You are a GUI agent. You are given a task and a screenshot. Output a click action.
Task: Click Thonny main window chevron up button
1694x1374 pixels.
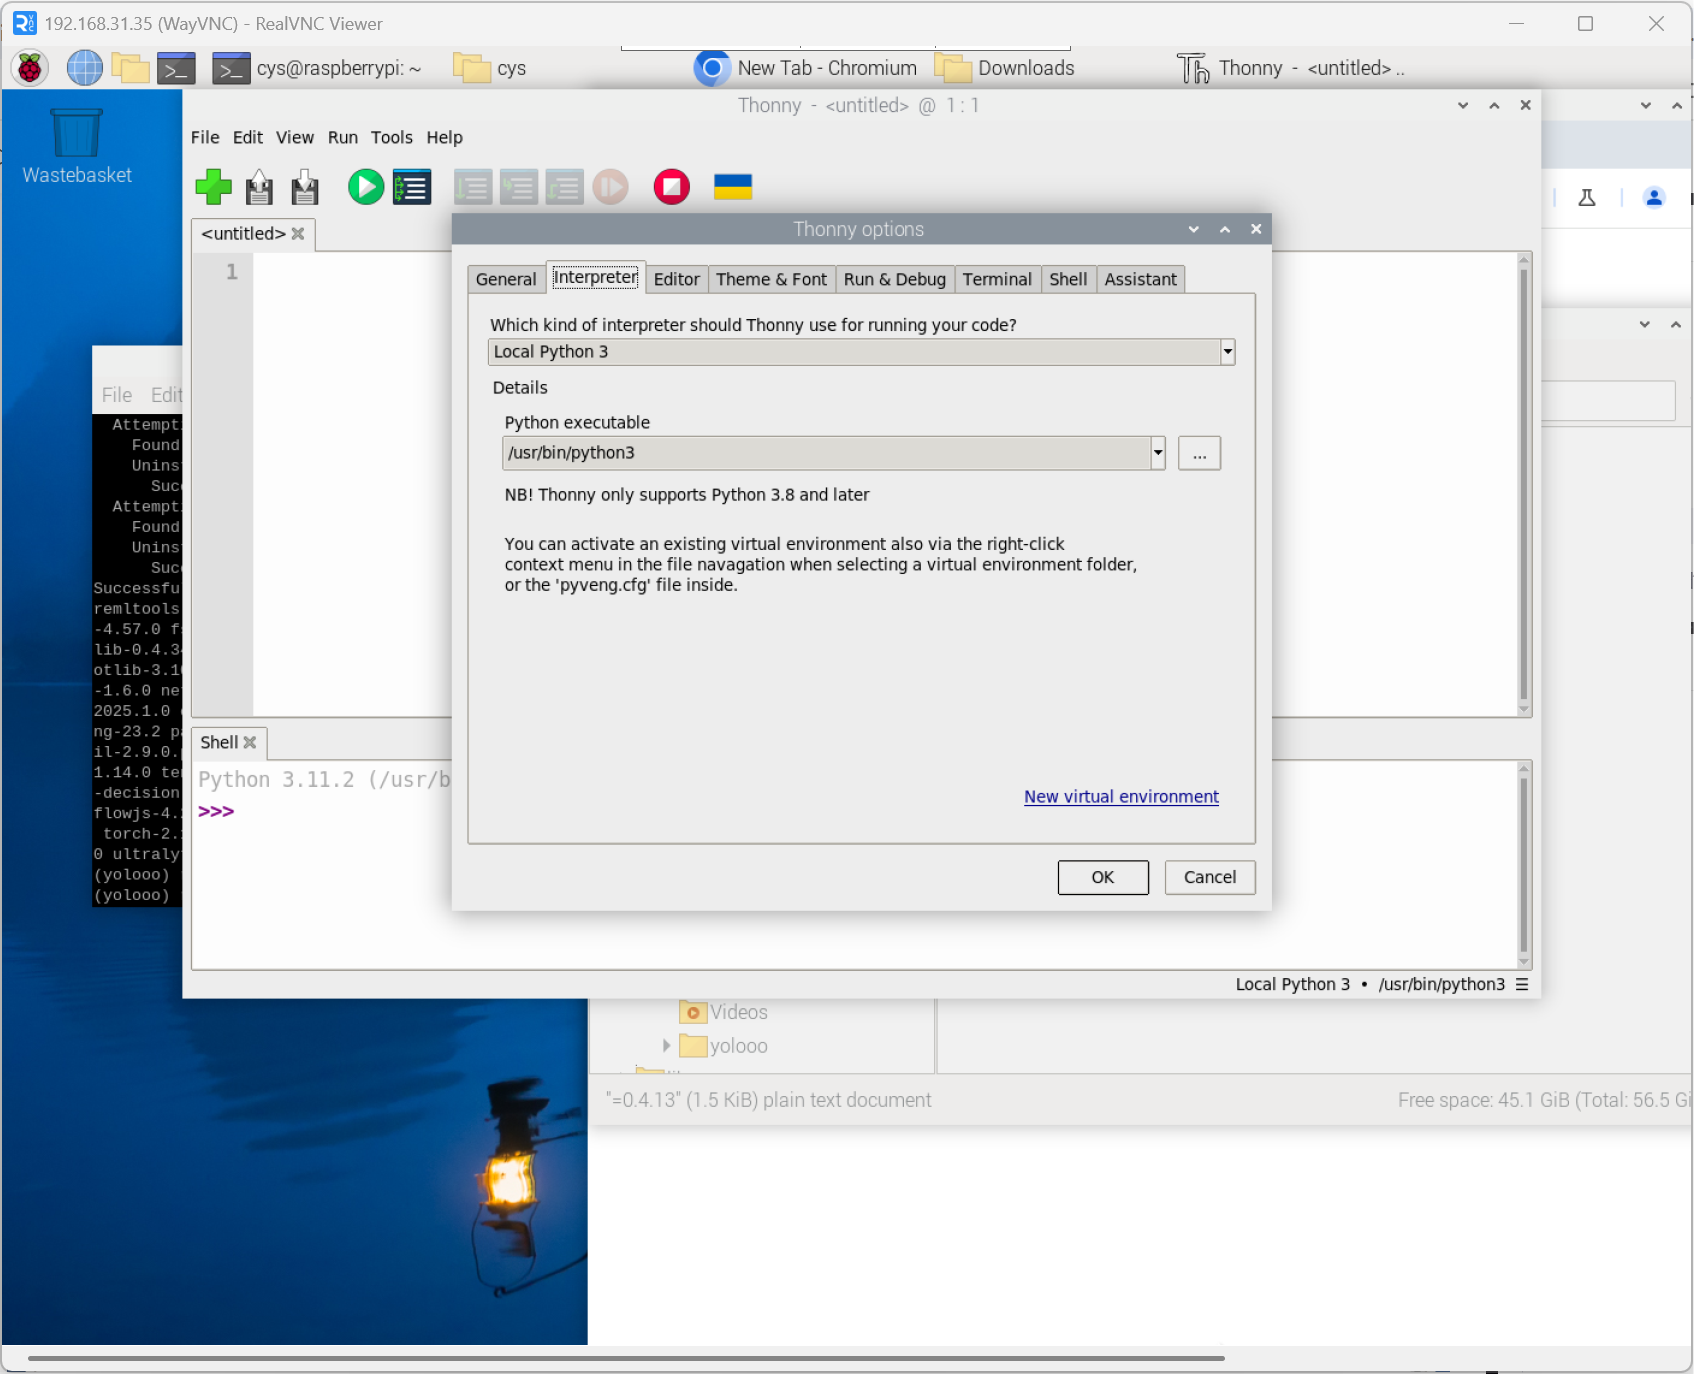tap(1494, 105)
